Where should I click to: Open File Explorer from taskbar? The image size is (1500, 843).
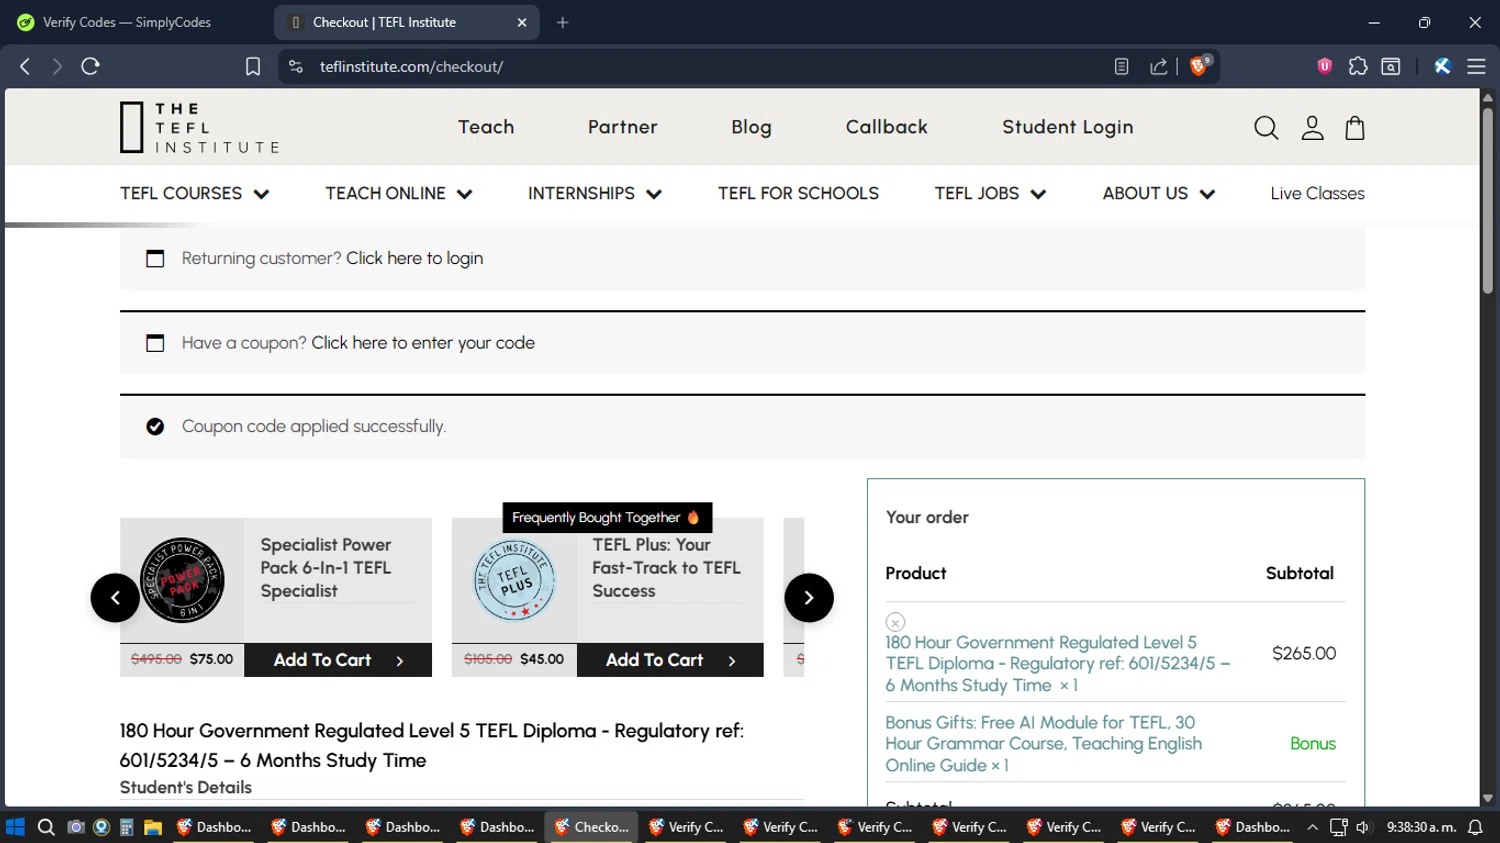(153, 827)
